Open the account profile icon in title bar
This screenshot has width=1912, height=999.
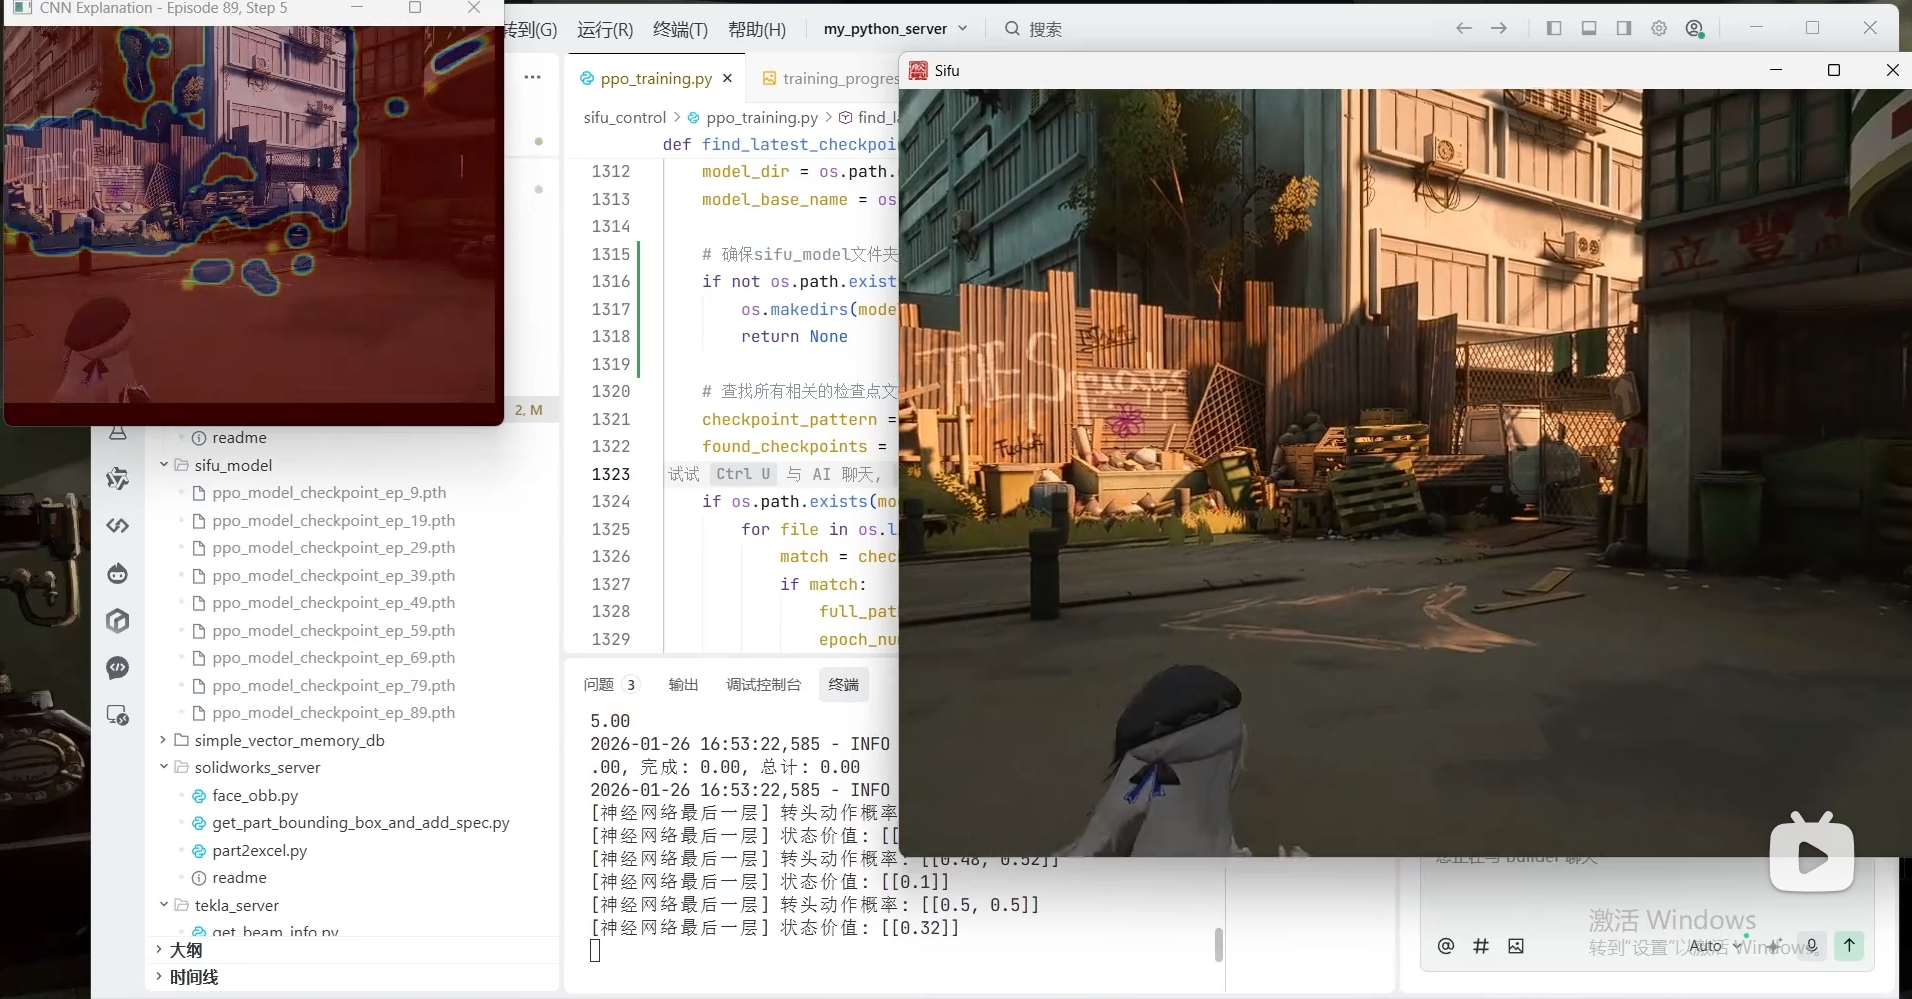(x=1695, y=29)
